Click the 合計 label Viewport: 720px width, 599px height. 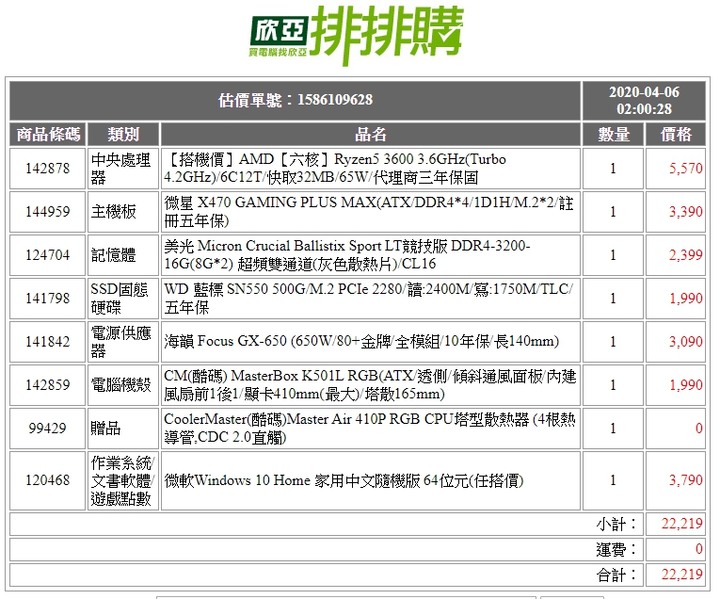tap(616, 574)
